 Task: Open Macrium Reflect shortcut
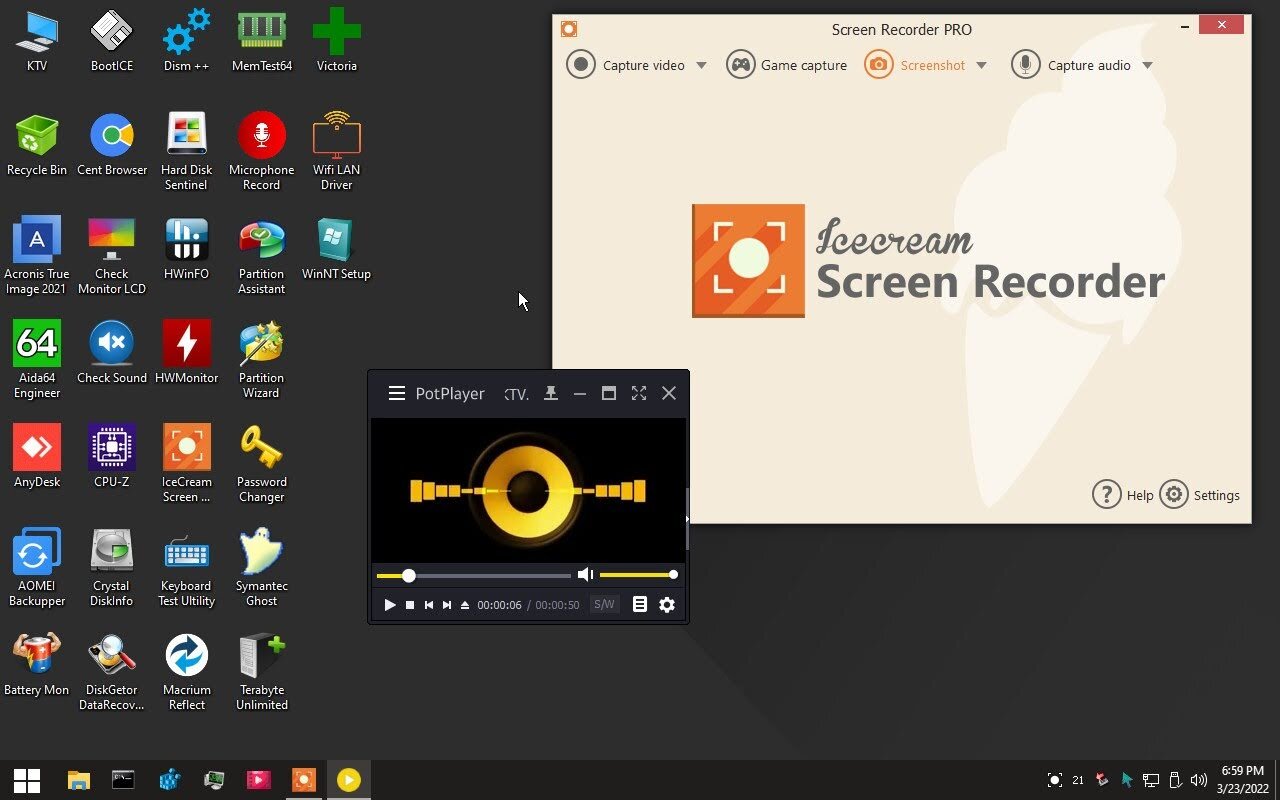(x=187, y=672)
